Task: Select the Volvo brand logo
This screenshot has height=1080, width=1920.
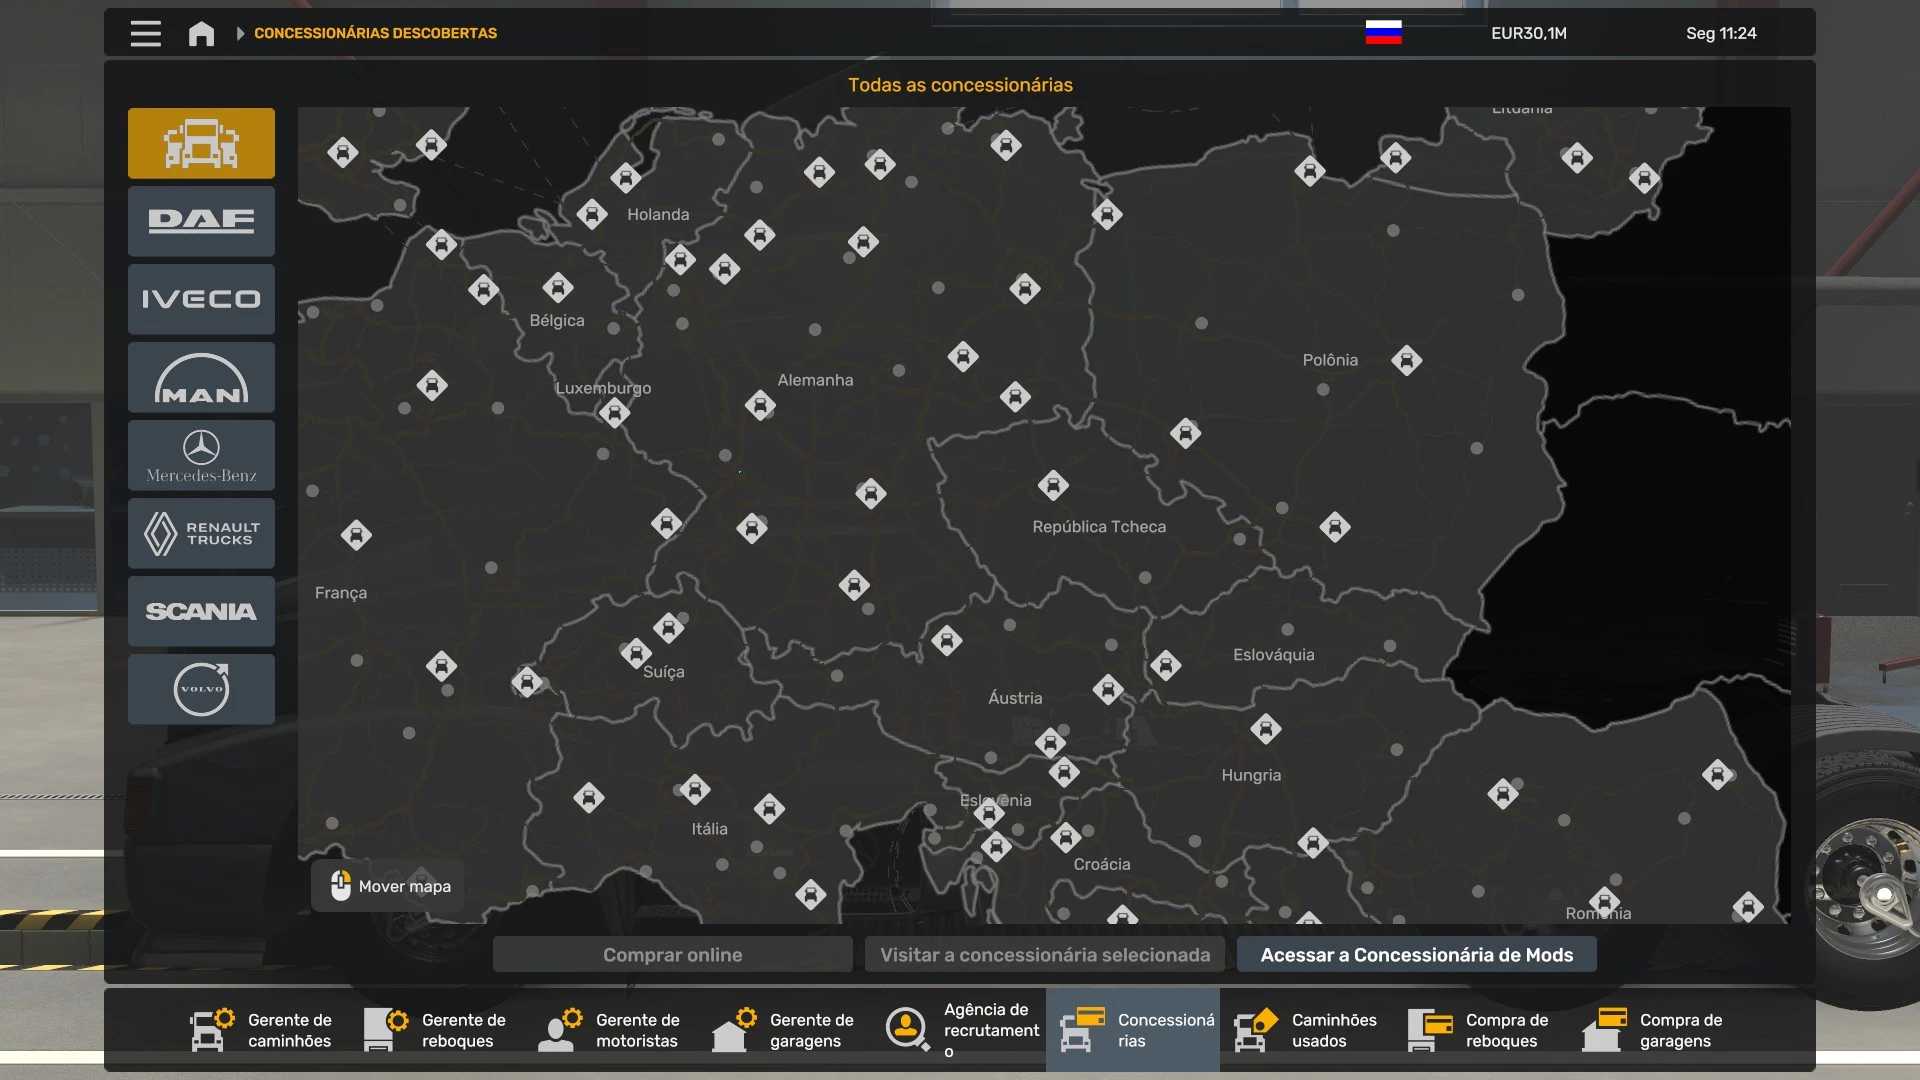Action: click(x=201, y=689)
